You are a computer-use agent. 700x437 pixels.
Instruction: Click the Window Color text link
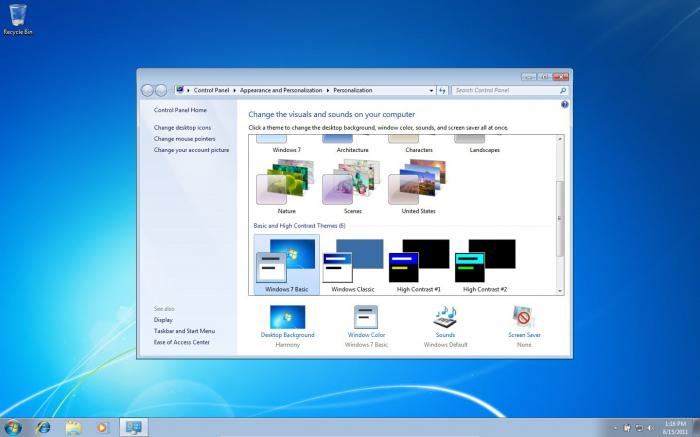pos(366,335)
